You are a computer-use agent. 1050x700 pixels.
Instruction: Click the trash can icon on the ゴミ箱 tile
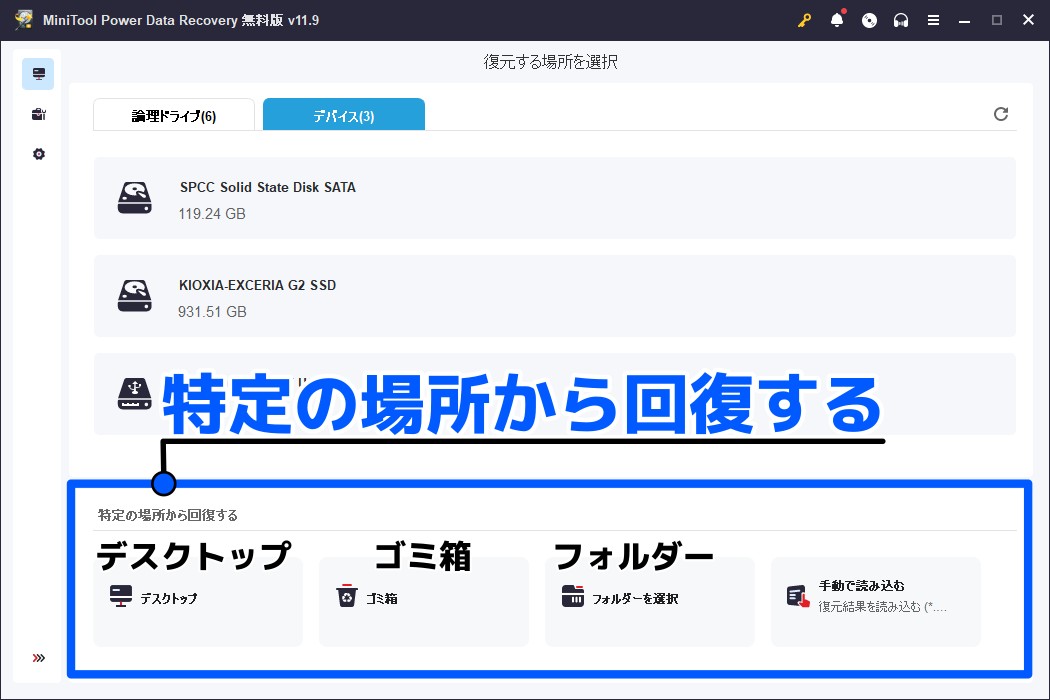347,595
